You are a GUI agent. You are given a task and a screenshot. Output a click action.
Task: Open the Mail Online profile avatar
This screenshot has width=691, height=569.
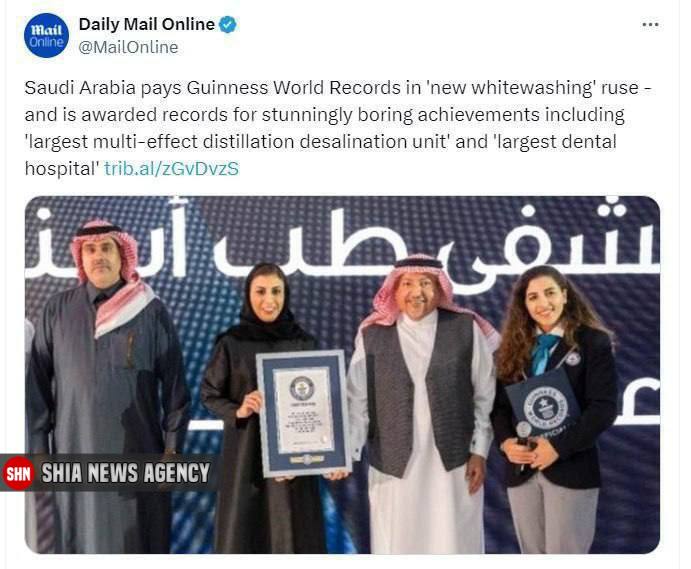[x=46, y=35]
